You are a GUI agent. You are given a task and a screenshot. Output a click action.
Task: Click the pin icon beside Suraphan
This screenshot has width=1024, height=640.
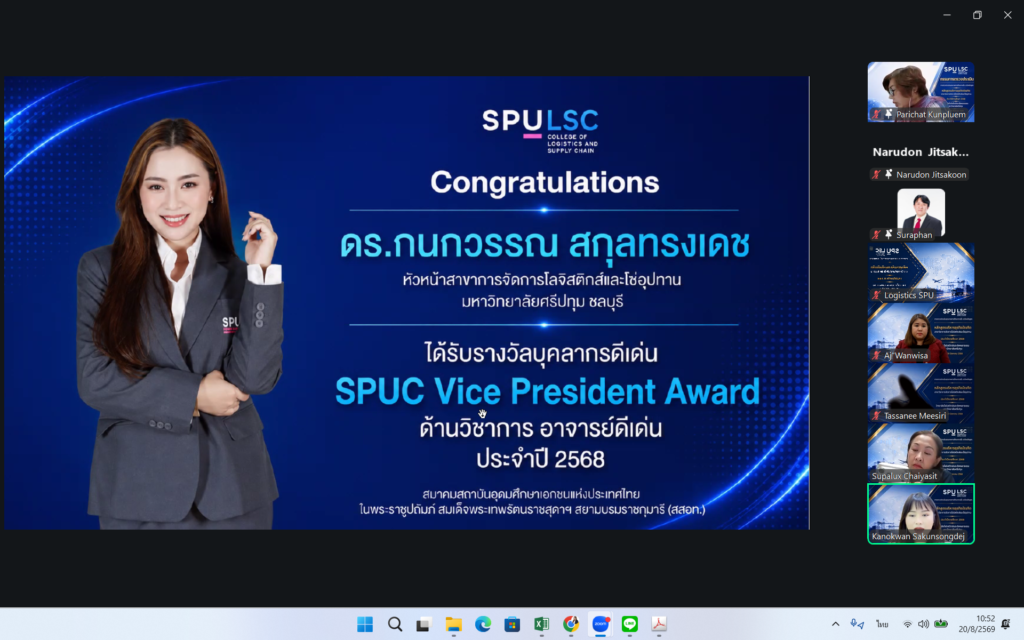pyautogui.click(x=889, y=234)
